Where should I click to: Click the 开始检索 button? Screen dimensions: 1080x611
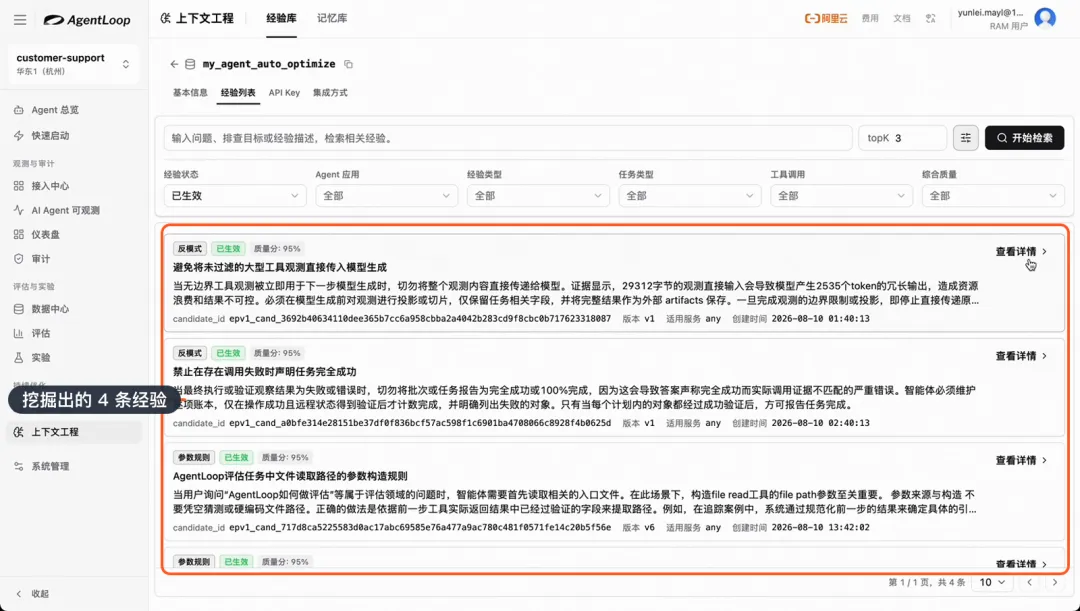point(1024,138)
